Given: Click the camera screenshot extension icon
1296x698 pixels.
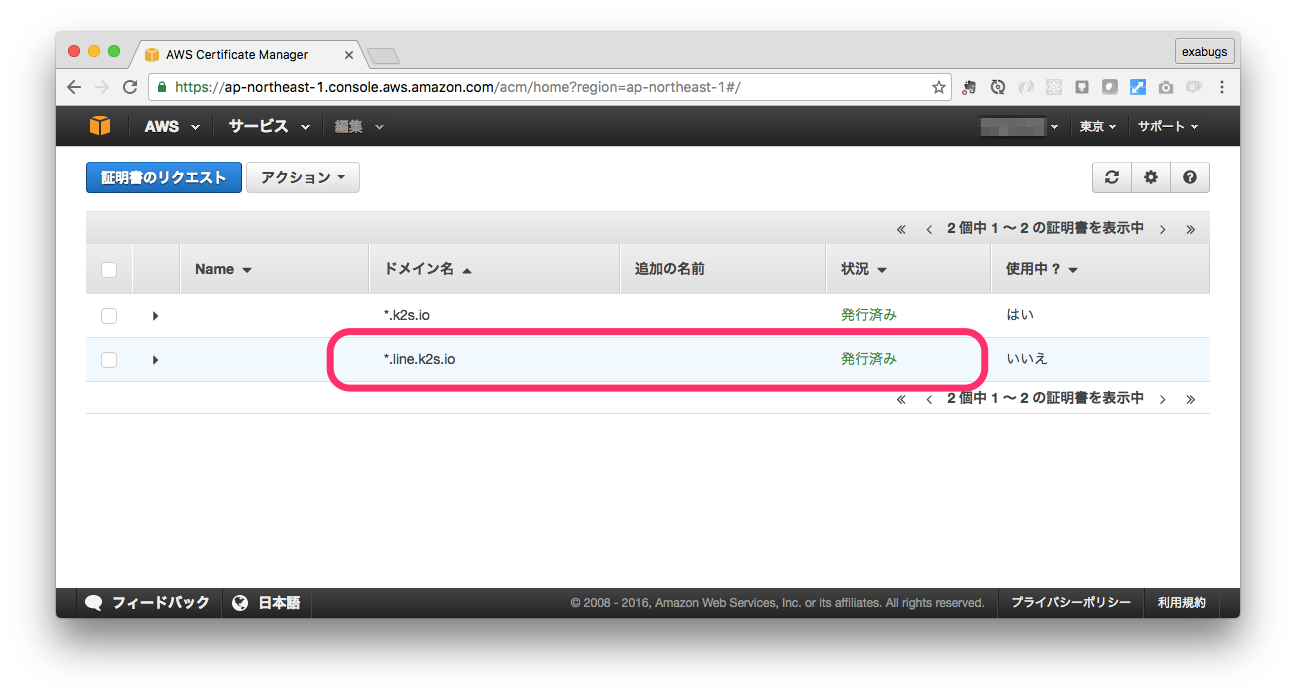Looking at the screenshot, I should 1165,87.
